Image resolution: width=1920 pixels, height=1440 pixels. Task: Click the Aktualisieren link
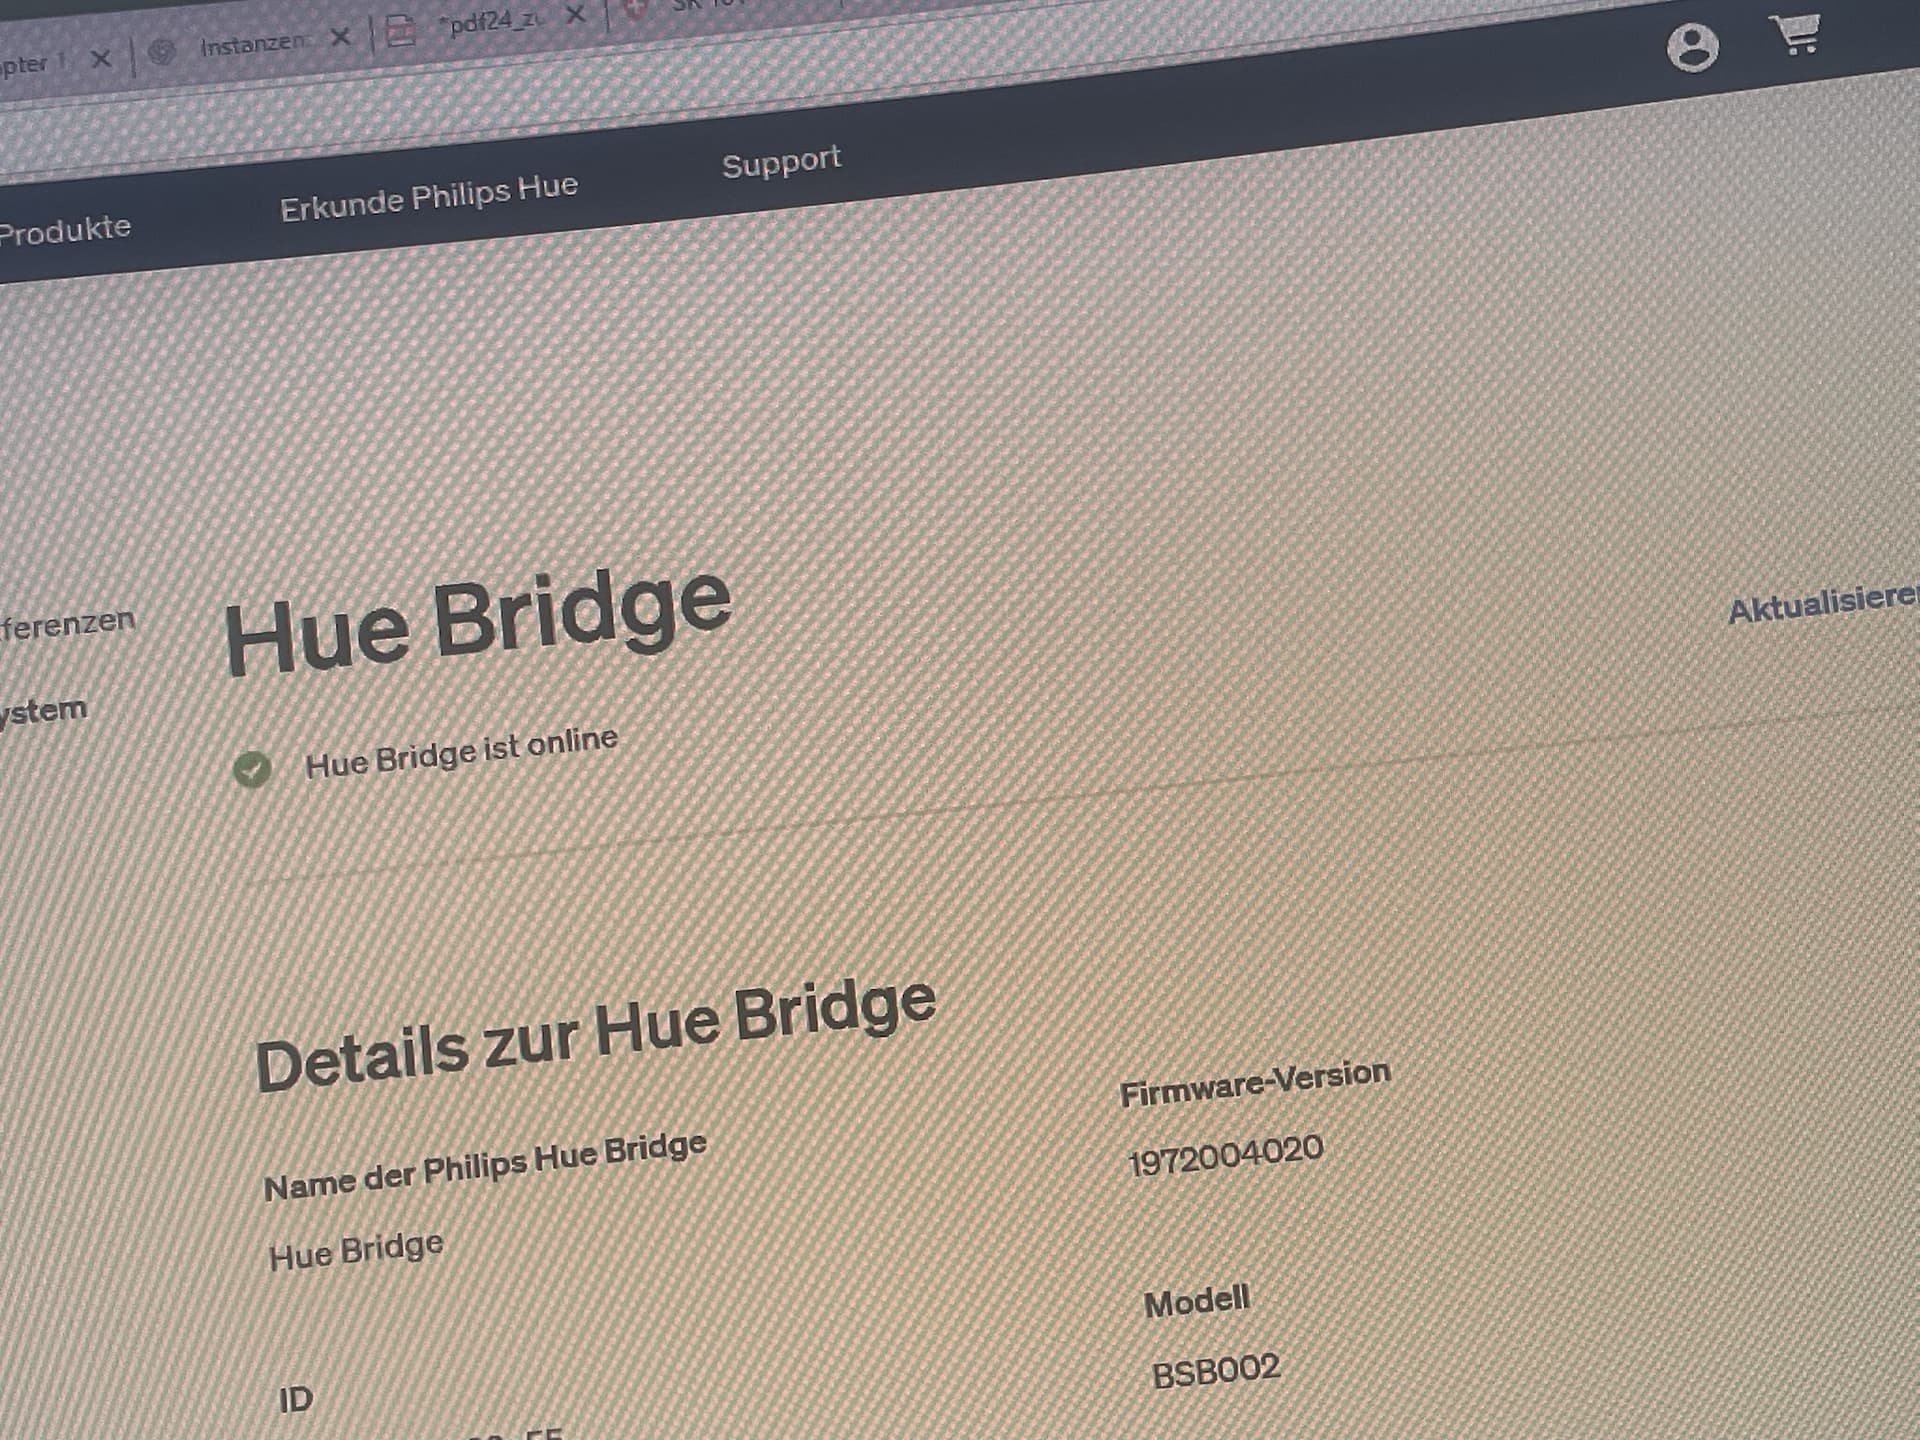coord(1823,604)
